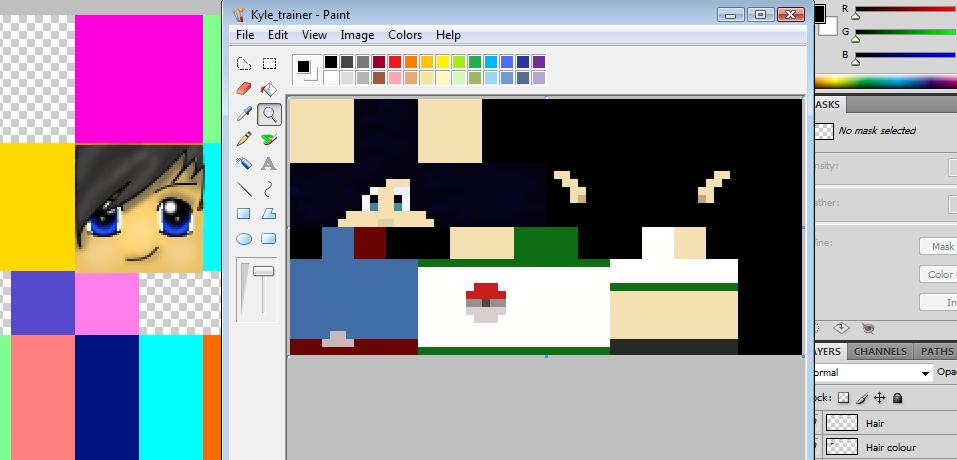The height and width of the screenshot is (460, 957).
Task: Toggle lock position in Layers panel
Action: [880, 398]
